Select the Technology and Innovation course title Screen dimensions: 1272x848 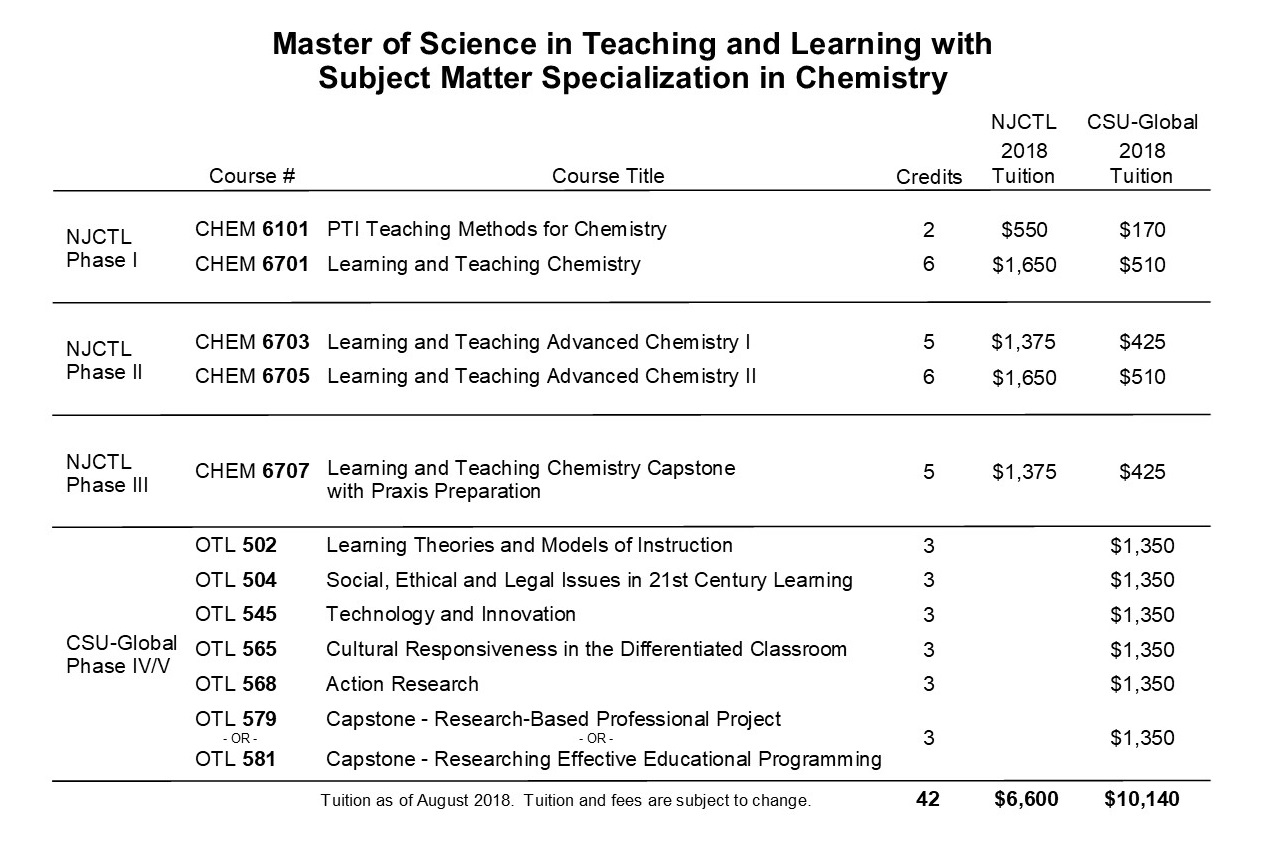coord(451,613)
